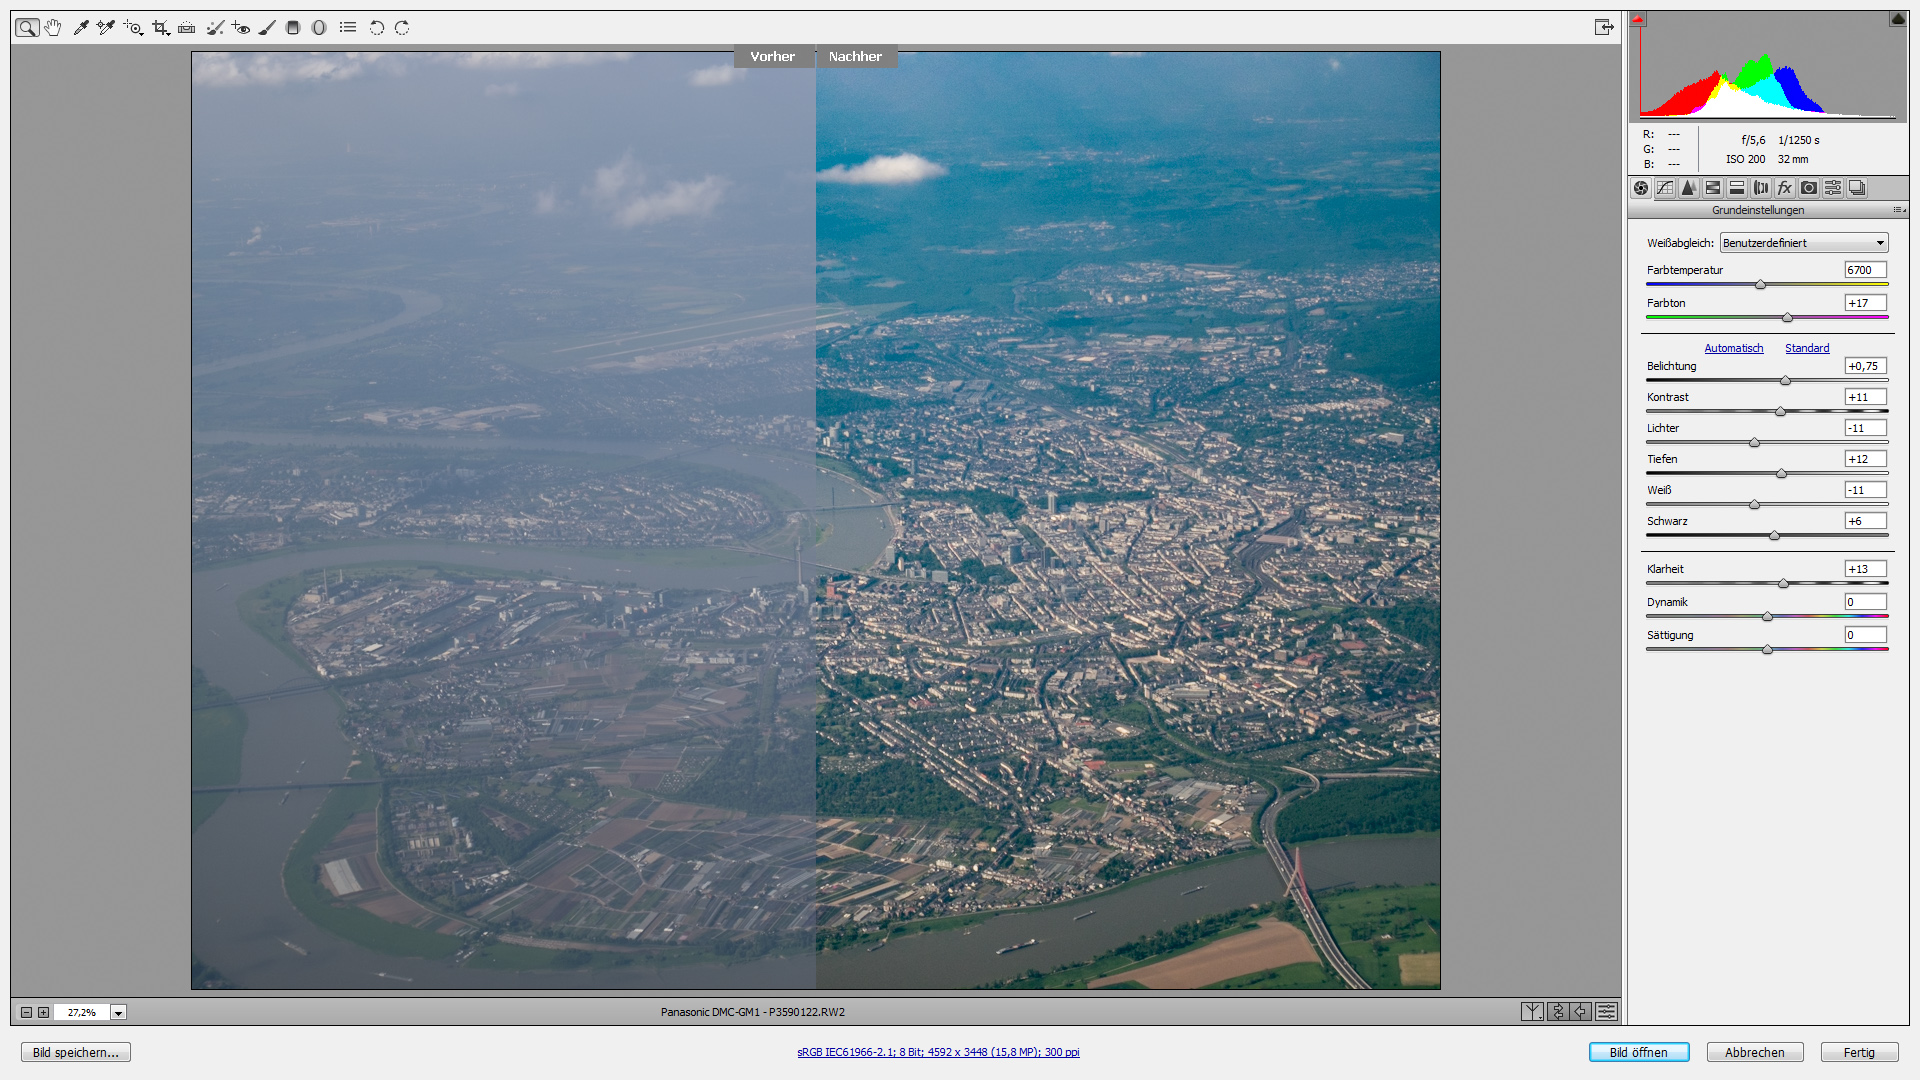Open the Snapshots tab
Viewport: 1920px width, 1080px height.
(1857, 188)
